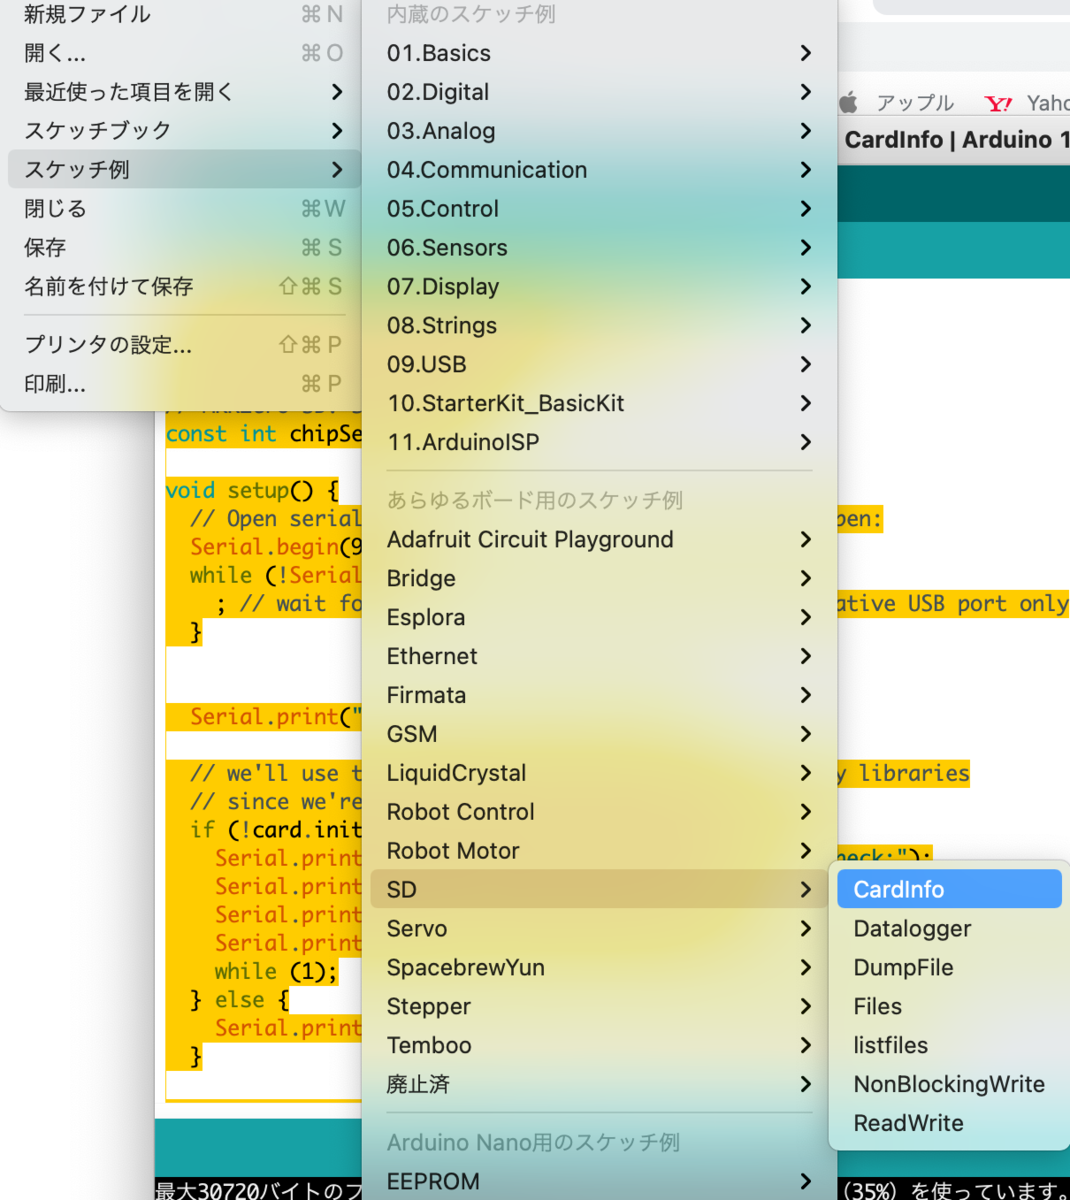Screen dimensions: 1070x1200
Task: Open Temboo library examples
Action: (x=599, y=1046)
